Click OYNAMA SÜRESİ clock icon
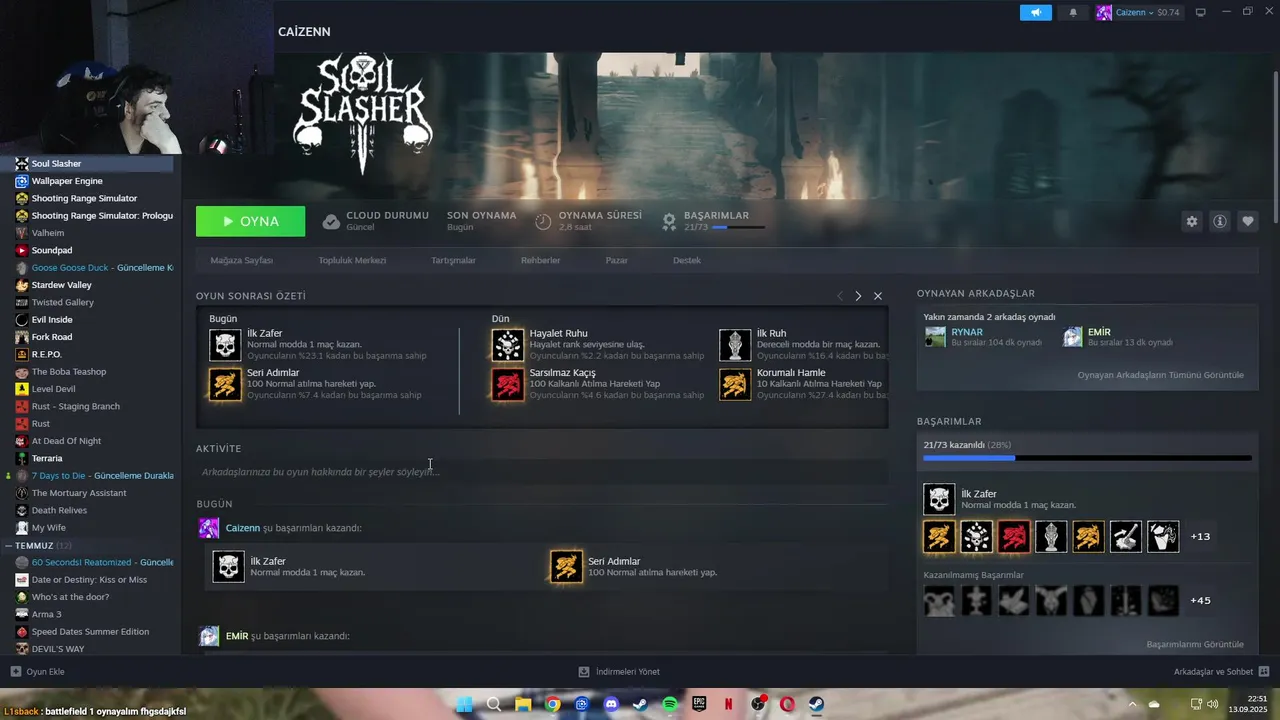The height and width of the screenshot is (720, 1280). point(543,222)
